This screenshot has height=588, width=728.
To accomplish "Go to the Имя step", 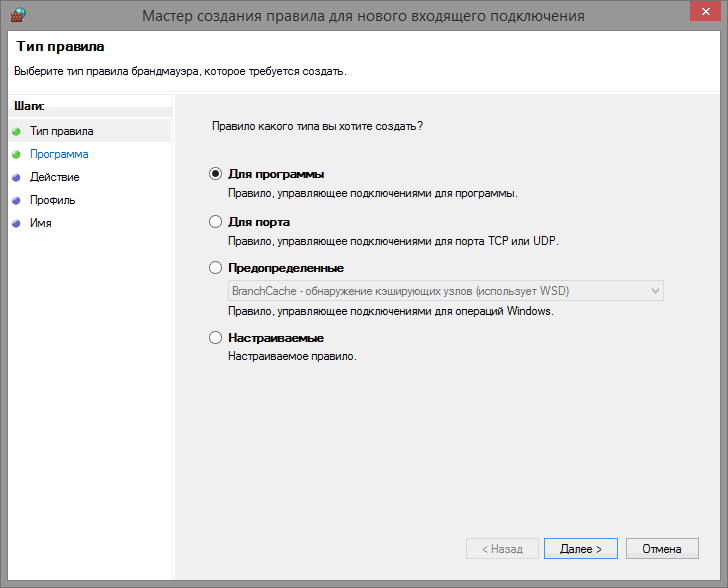I will 41,223.
